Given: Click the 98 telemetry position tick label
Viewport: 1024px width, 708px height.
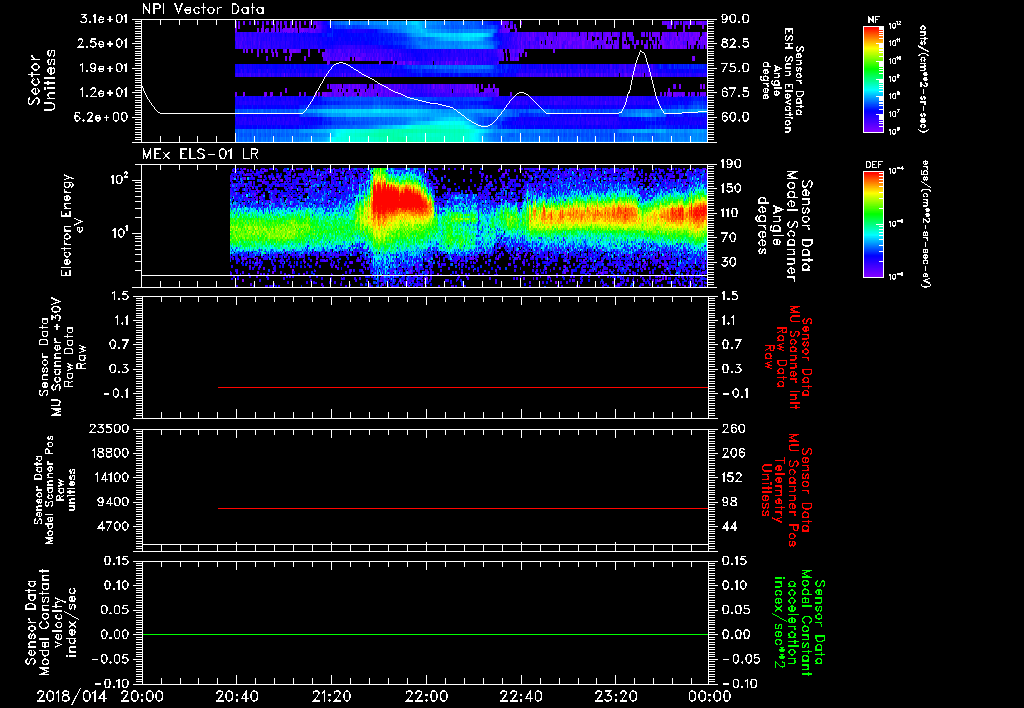Looking at the screenshot, I should (x=729, y=502).
